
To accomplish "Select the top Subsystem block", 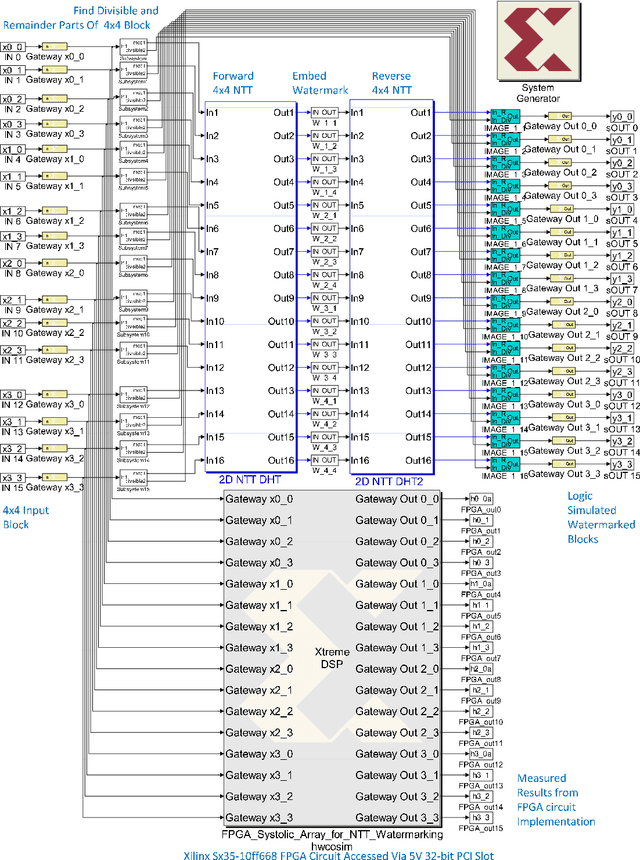I will coord(133,47).
